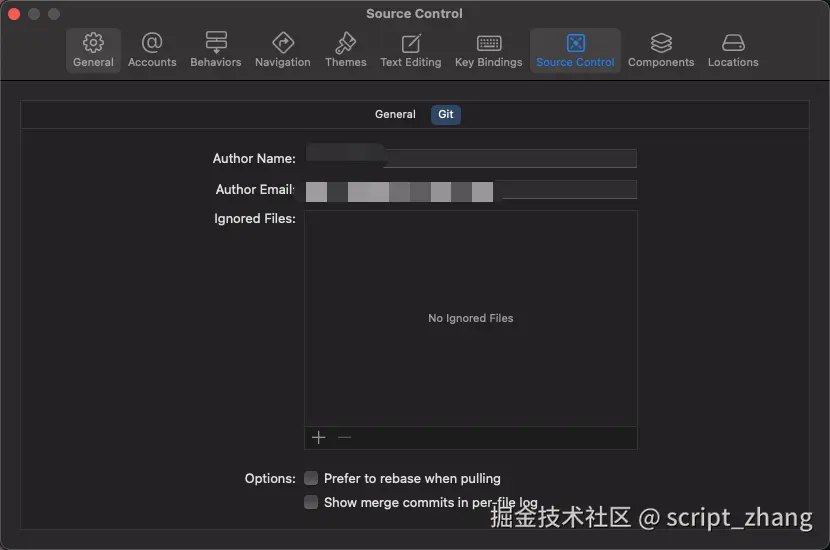
Task: Open the Navigation preferences pane
Action: (283, 50)
